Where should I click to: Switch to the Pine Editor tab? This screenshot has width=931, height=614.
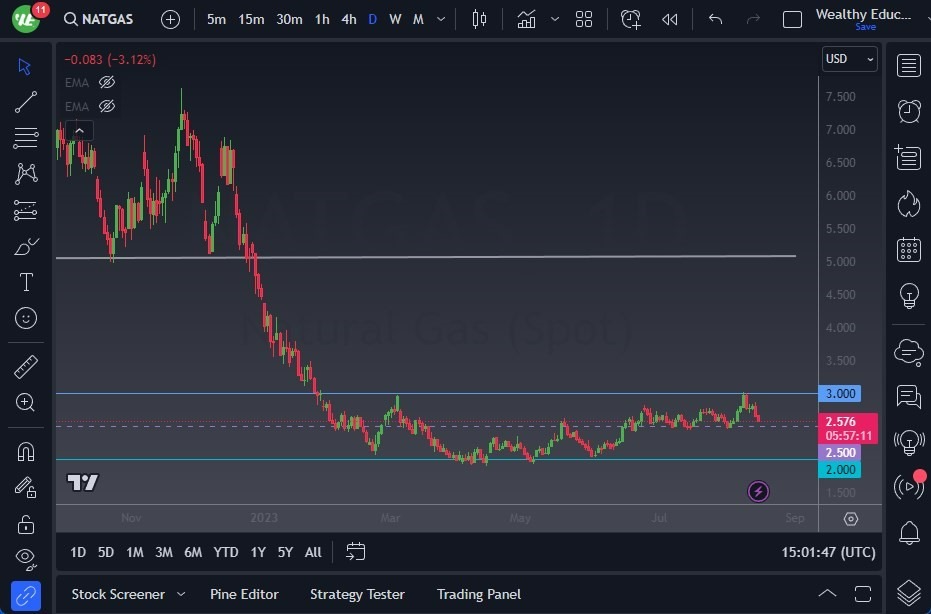click(x=244, y=594)
